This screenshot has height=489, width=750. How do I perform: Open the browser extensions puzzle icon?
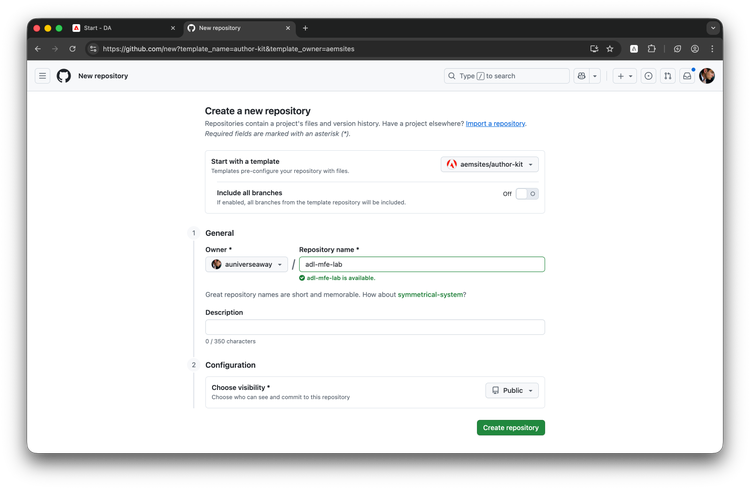coord(652,48)
